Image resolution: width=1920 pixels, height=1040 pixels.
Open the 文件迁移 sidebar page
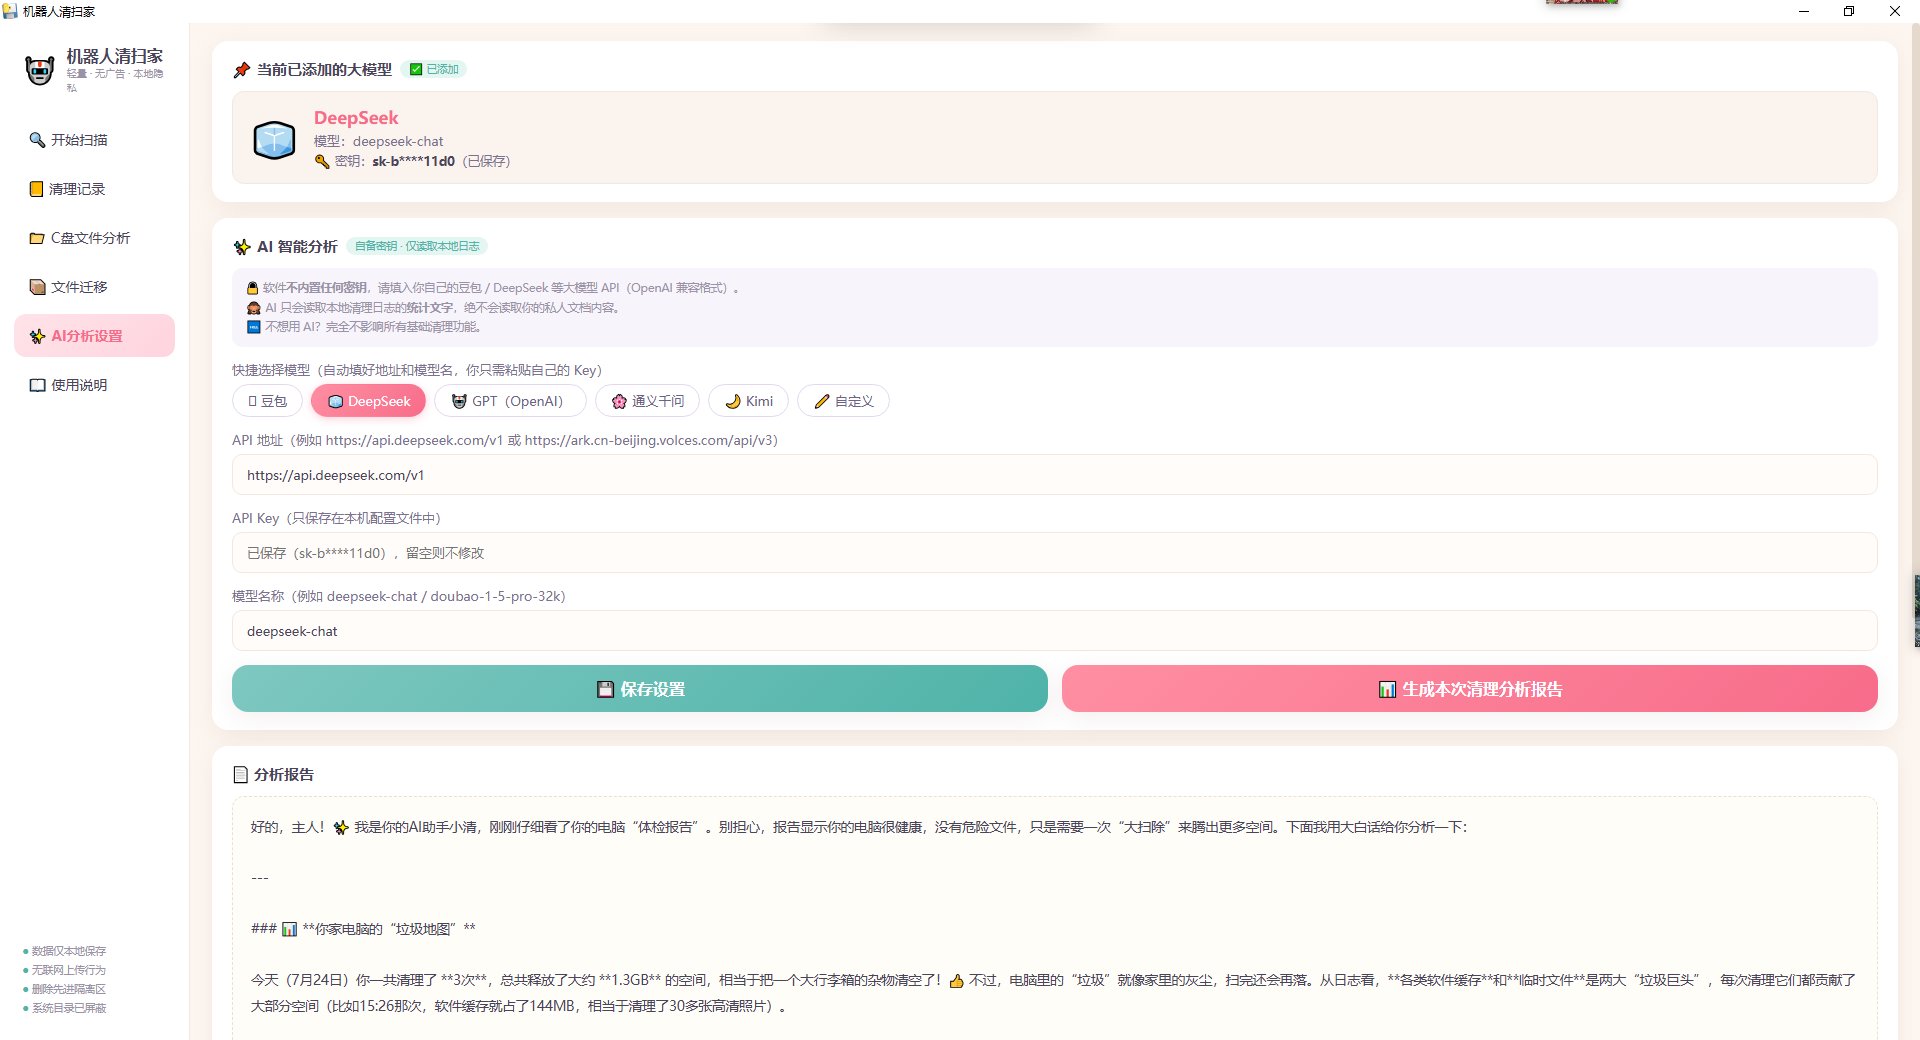[94, 287]
